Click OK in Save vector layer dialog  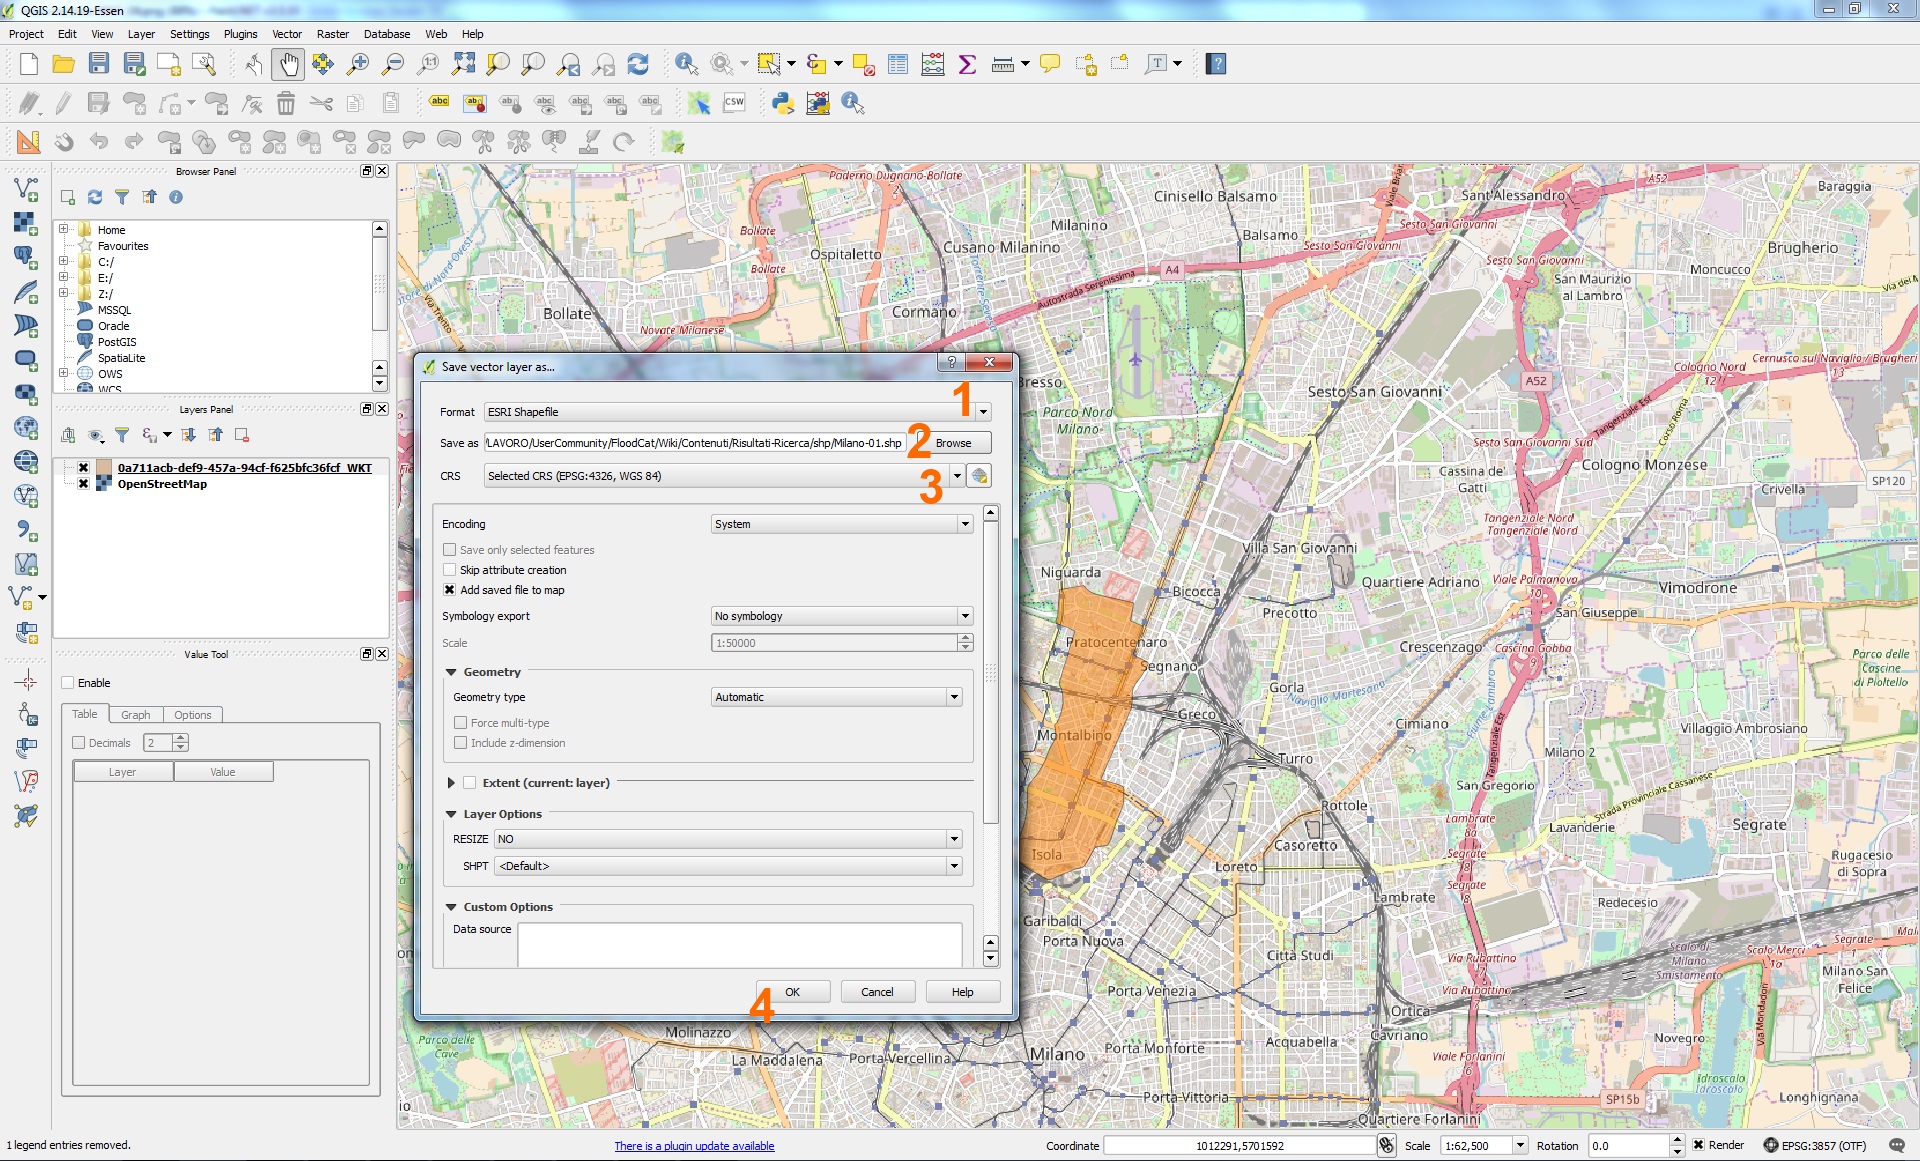(x=792, y=992)
